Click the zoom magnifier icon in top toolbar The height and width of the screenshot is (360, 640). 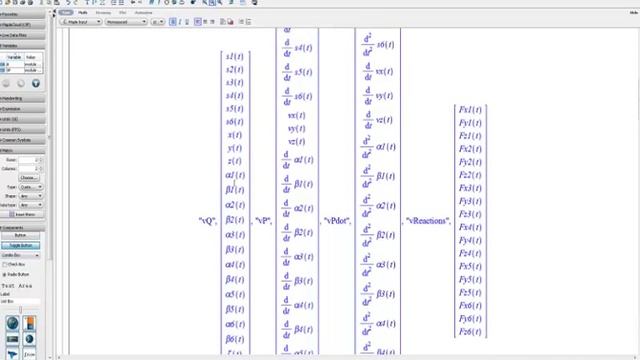220,2
